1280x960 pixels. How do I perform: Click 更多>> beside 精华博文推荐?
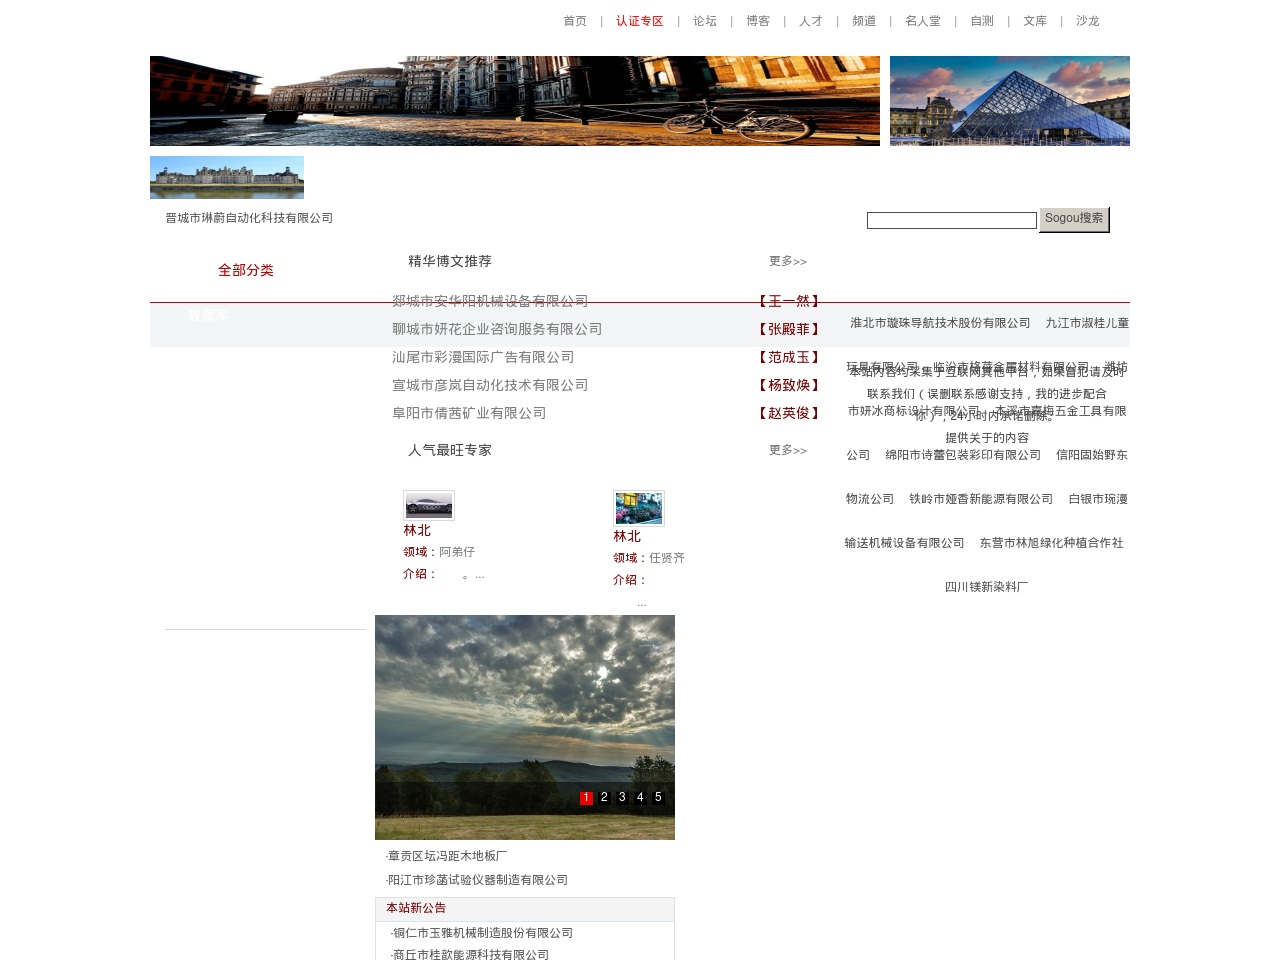pos(788,261)
